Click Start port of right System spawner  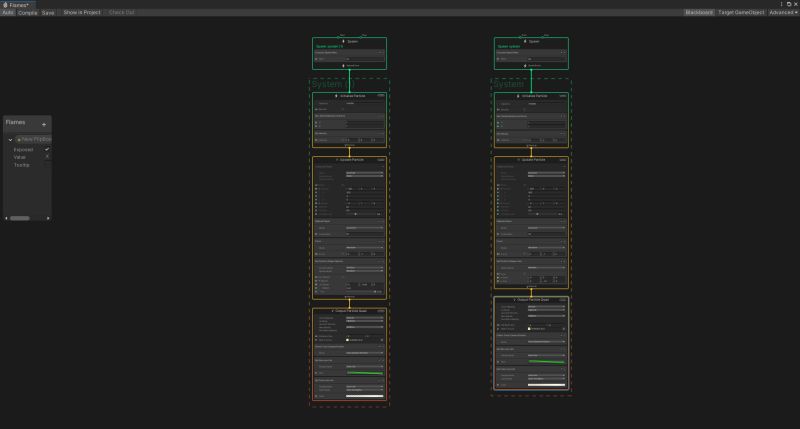click(x=520, y=37)
